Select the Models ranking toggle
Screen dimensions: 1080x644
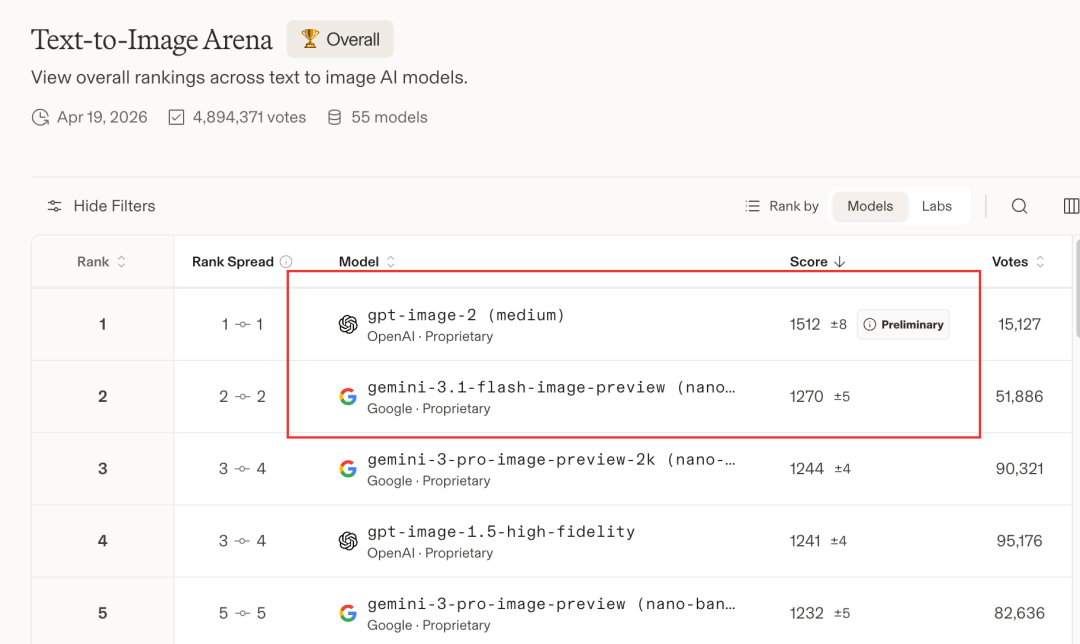870,206
